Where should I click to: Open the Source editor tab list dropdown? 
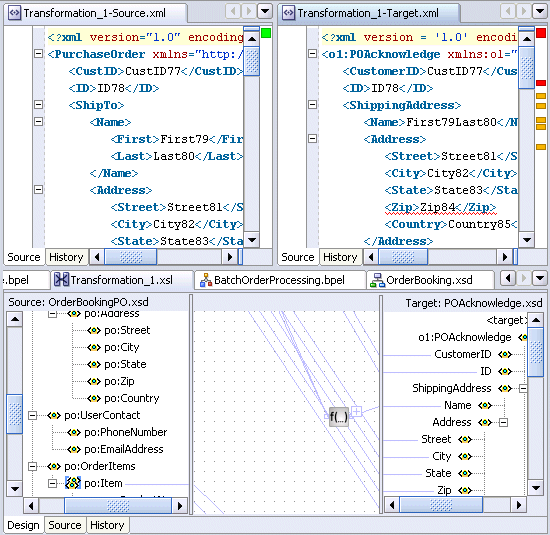click(x=265, y=12)
